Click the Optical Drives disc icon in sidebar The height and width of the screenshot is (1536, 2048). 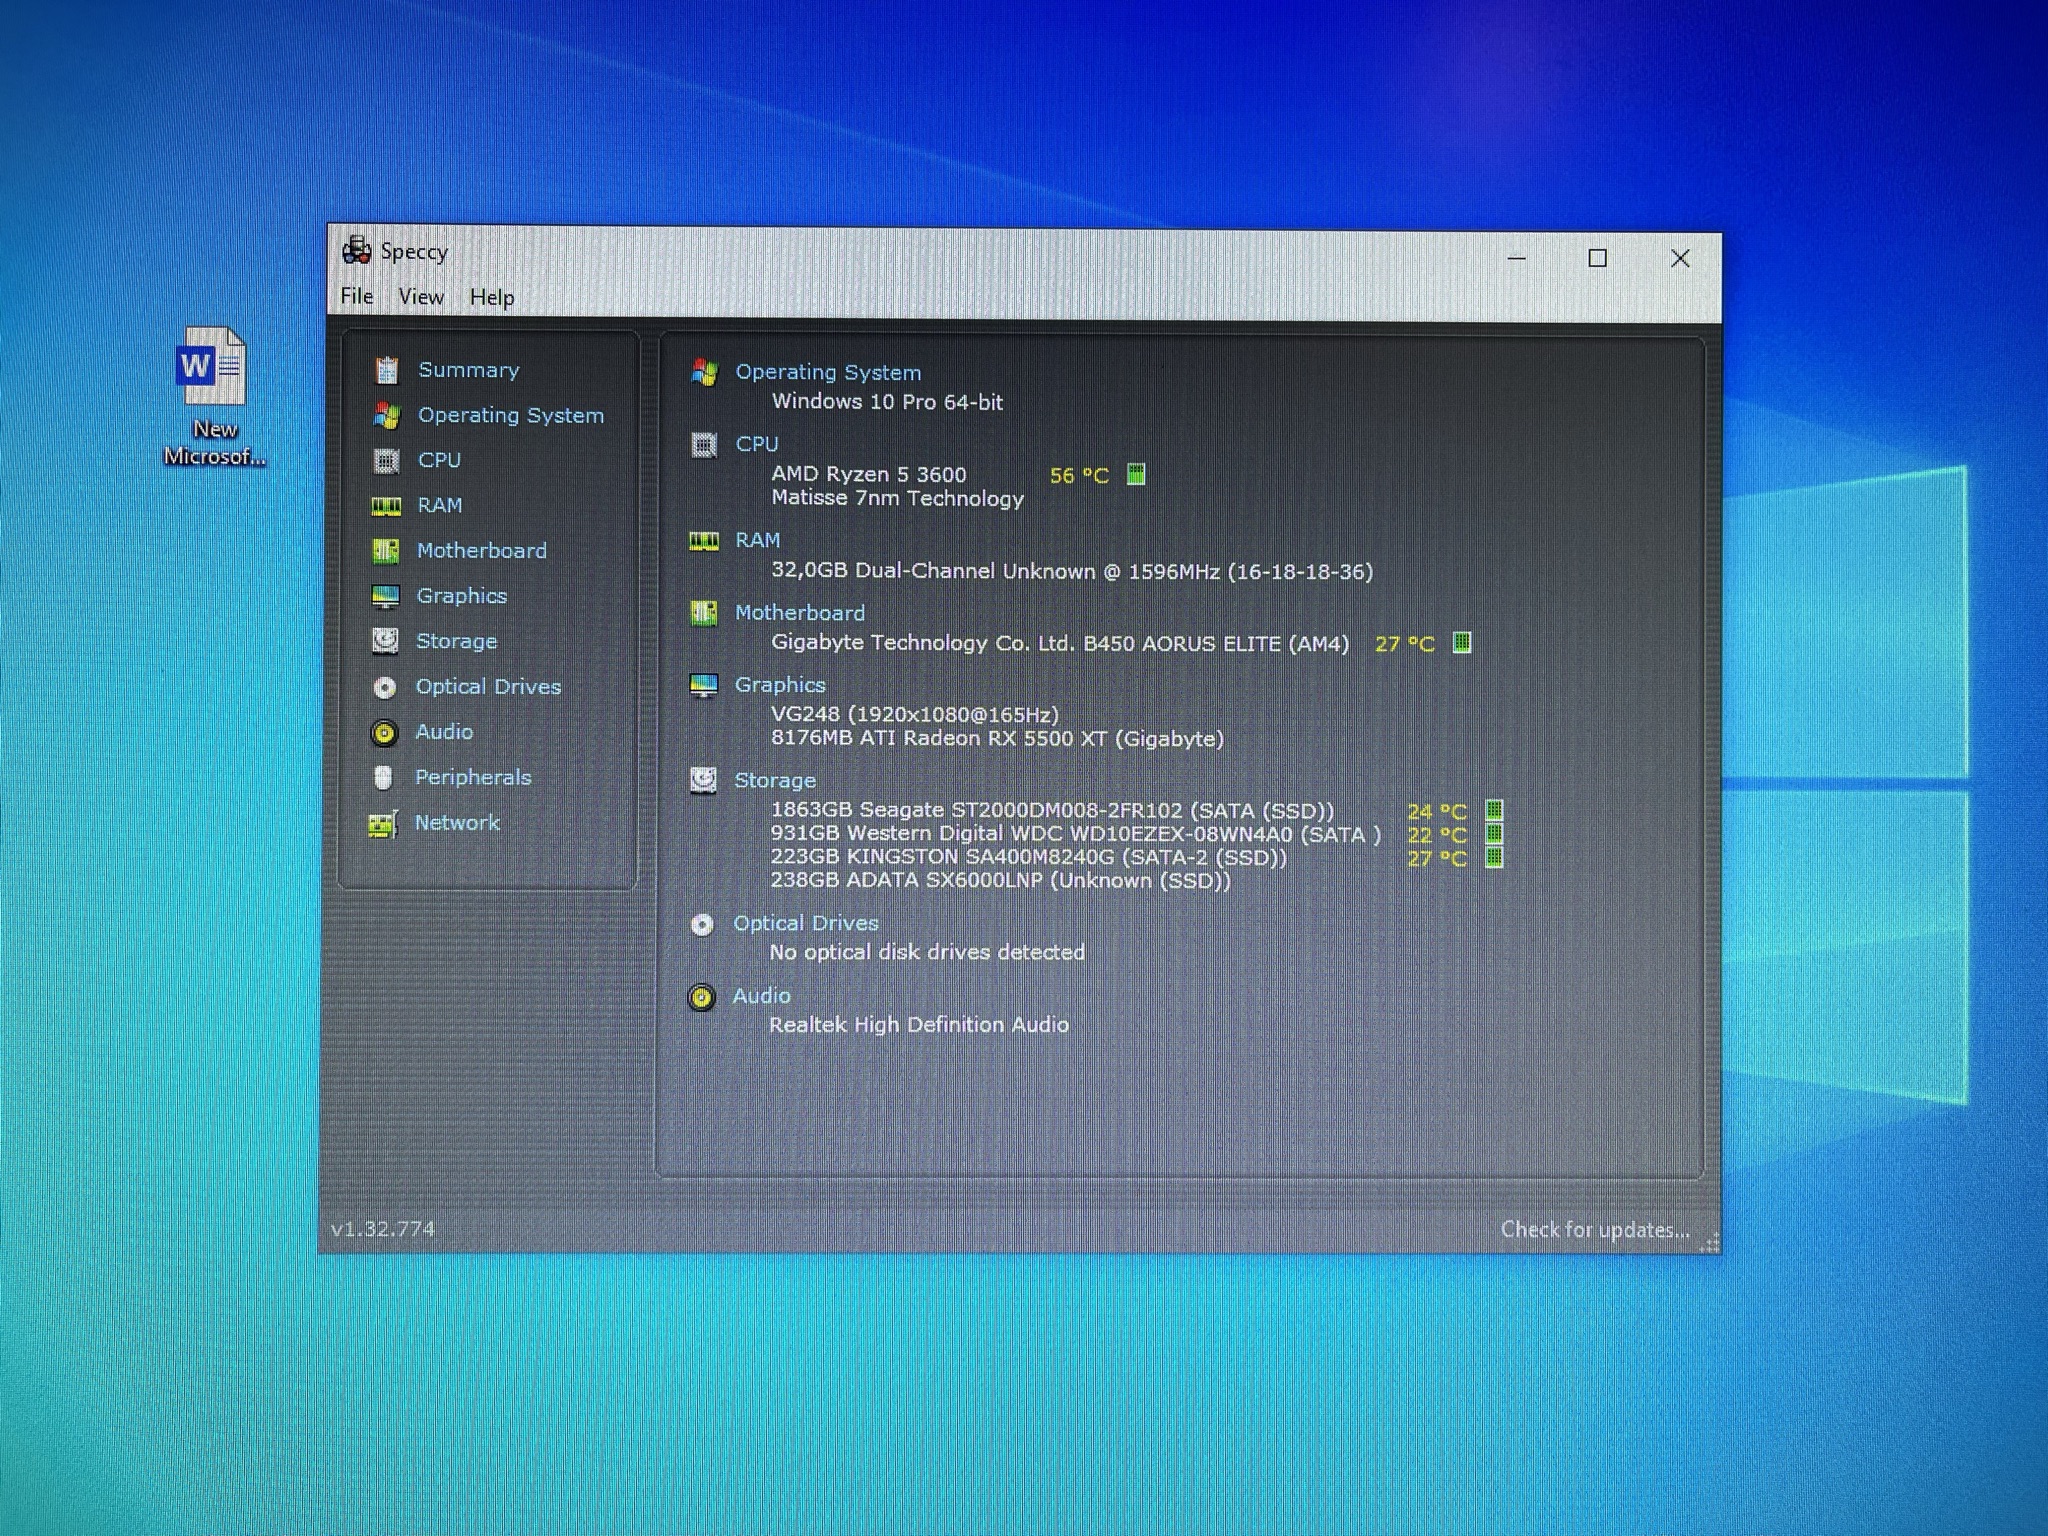(385, 687)
